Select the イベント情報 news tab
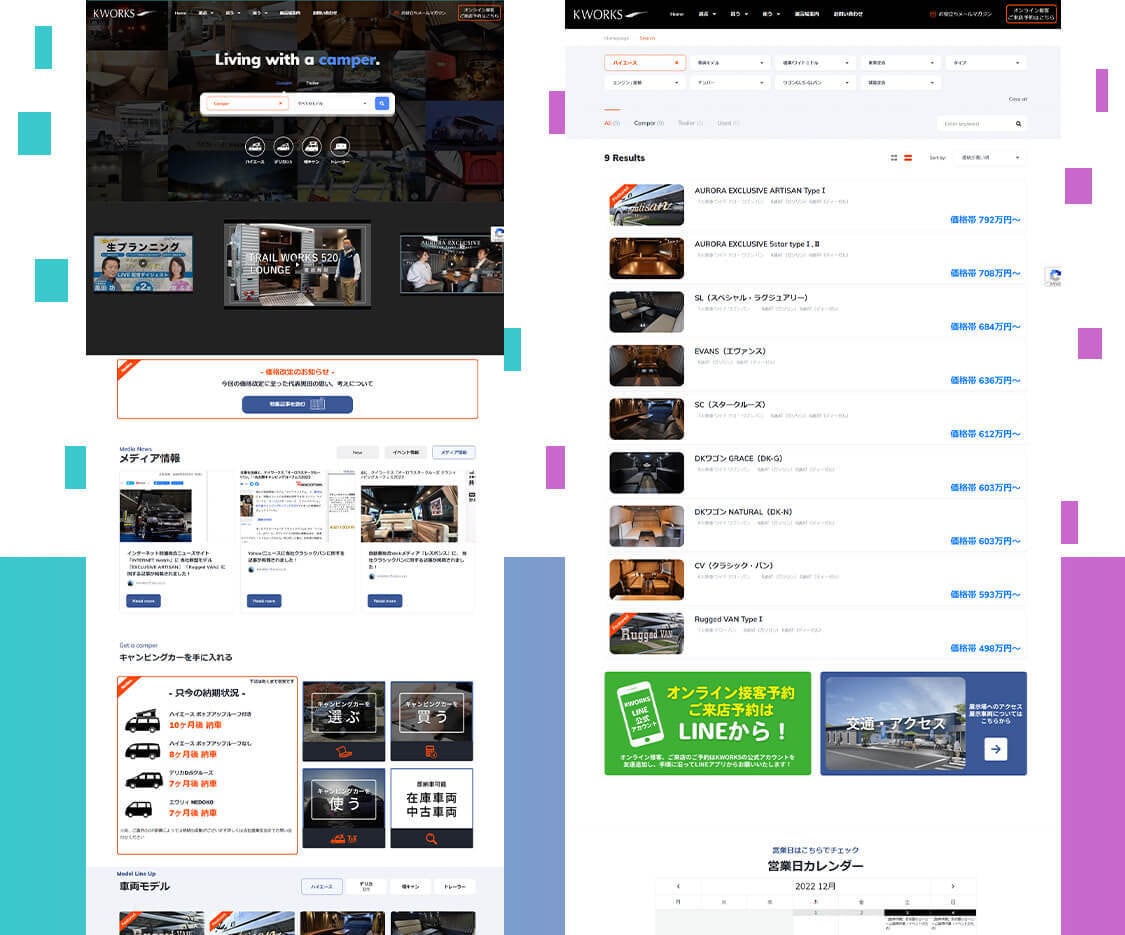The height and width of the screenshot is (935, 1125). [x=405, y=453]
